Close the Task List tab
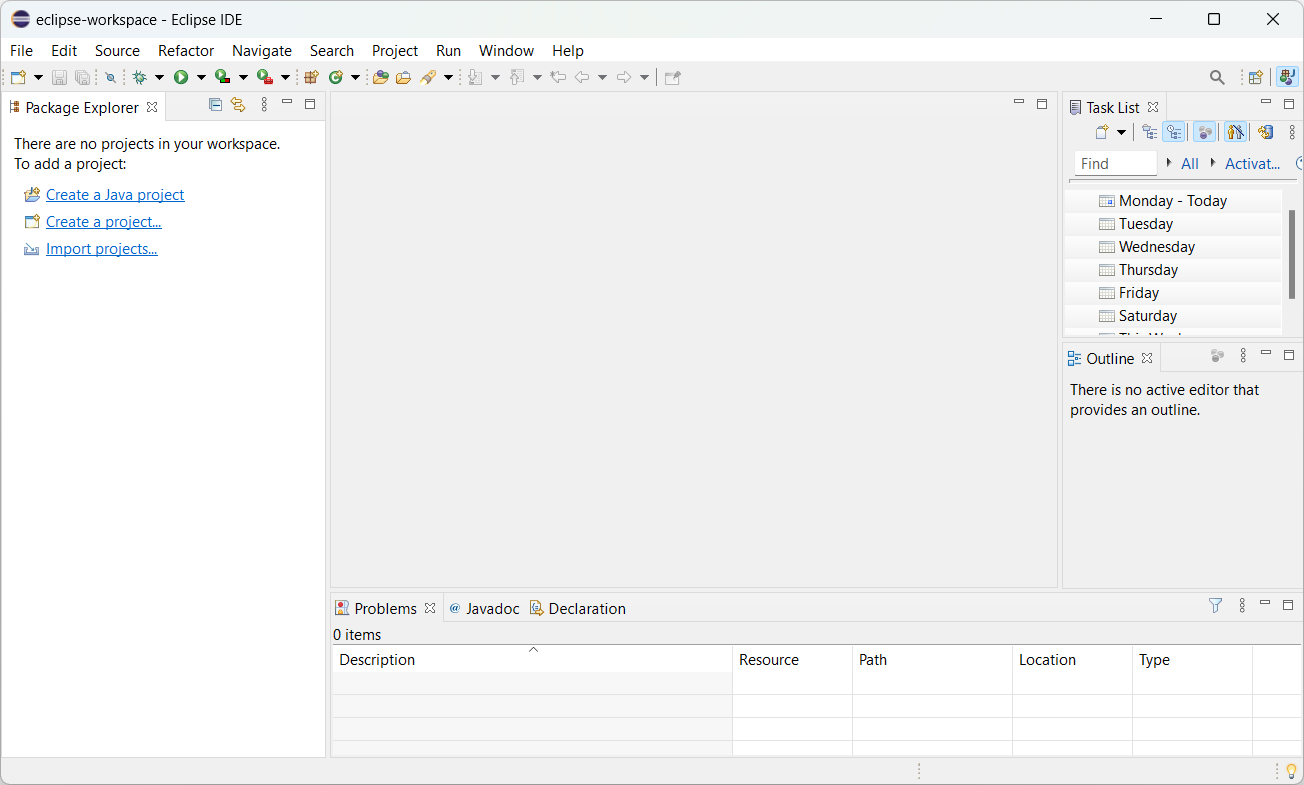Viewport: 1304px width, 785px height. (x=1153, y=107)
